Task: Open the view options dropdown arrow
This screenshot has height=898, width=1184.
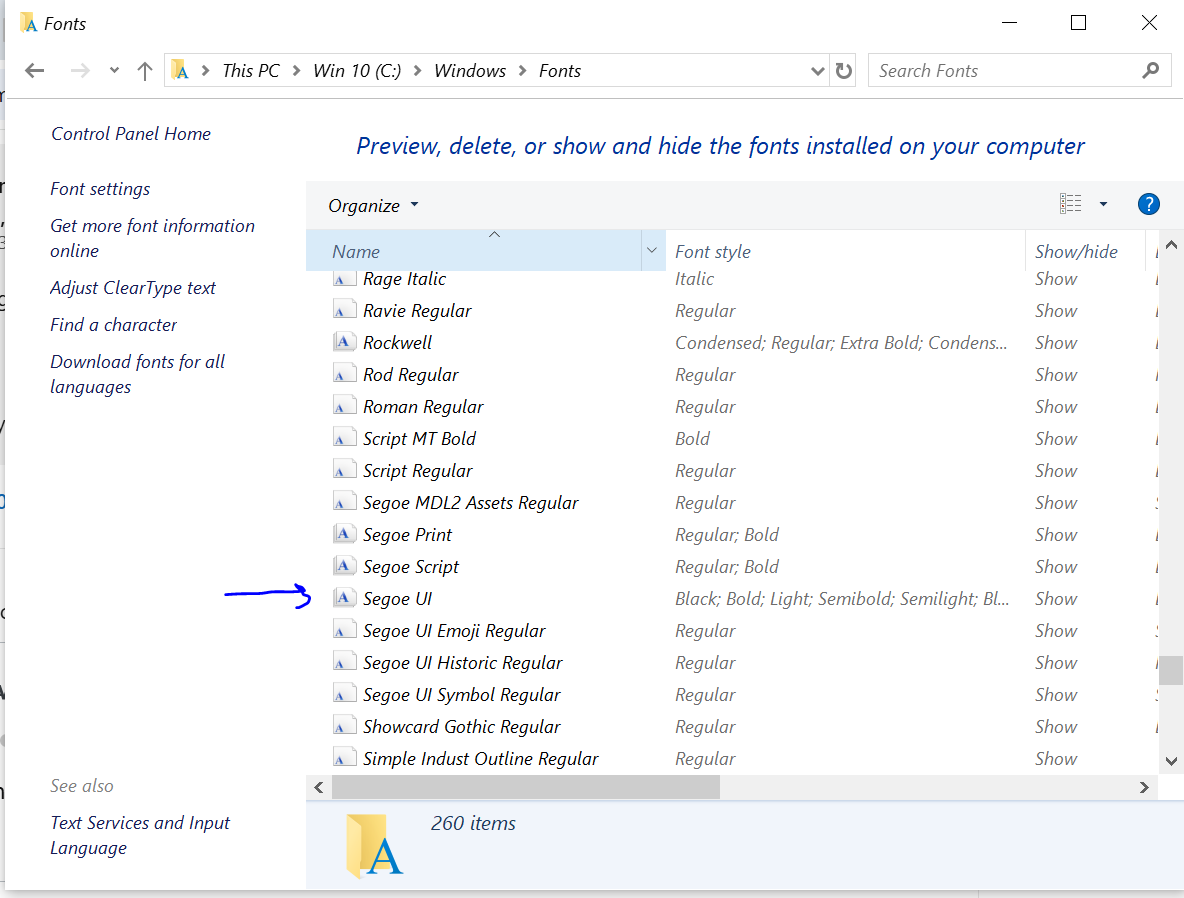Action: 1103,204
